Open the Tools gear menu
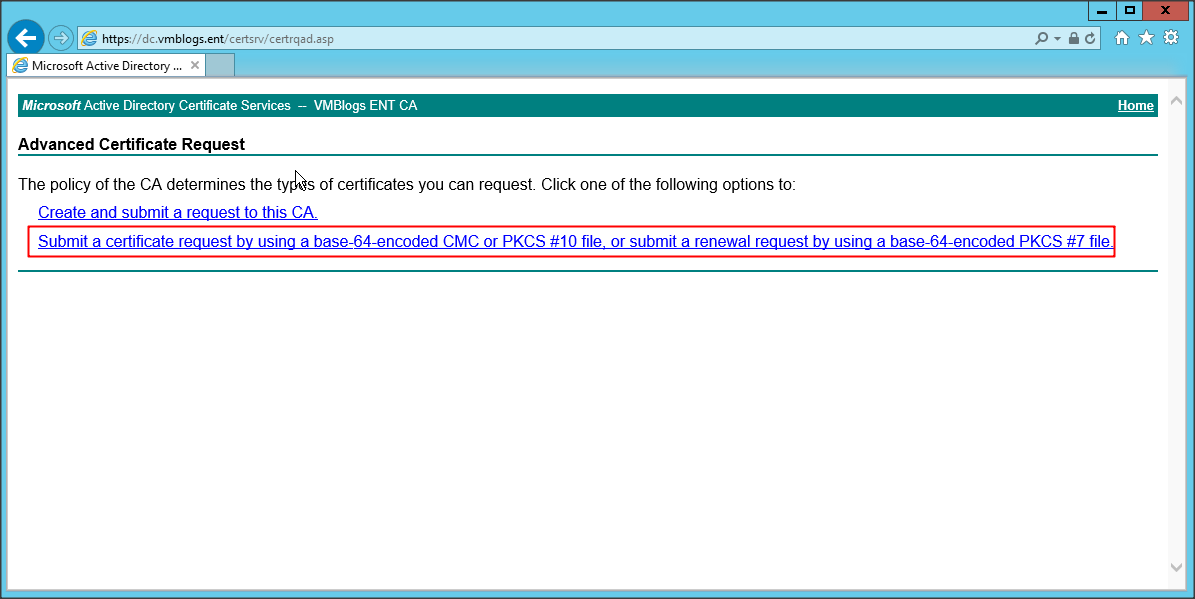This screenshot has height=599, width=1195. 1171,38
